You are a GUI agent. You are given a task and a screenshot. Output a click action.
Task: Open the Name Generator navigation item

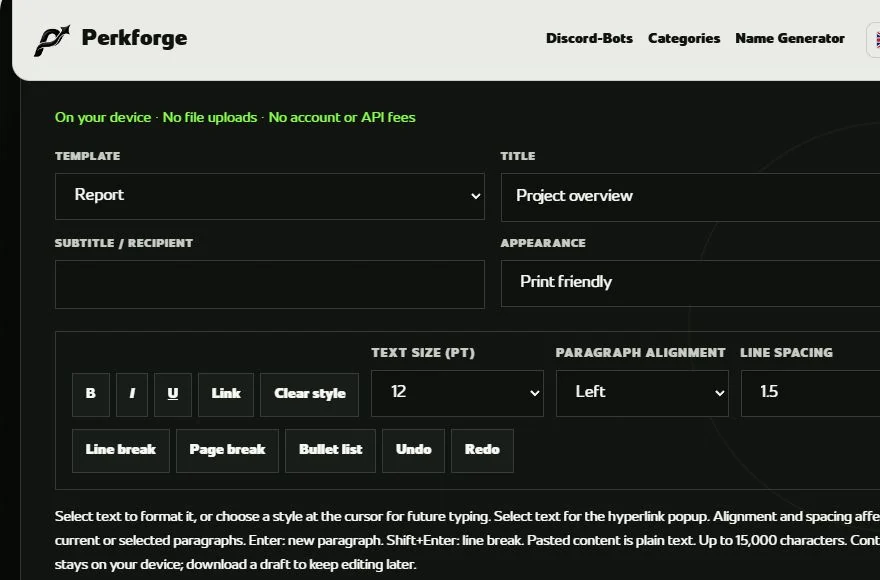(x=790, y=38)
